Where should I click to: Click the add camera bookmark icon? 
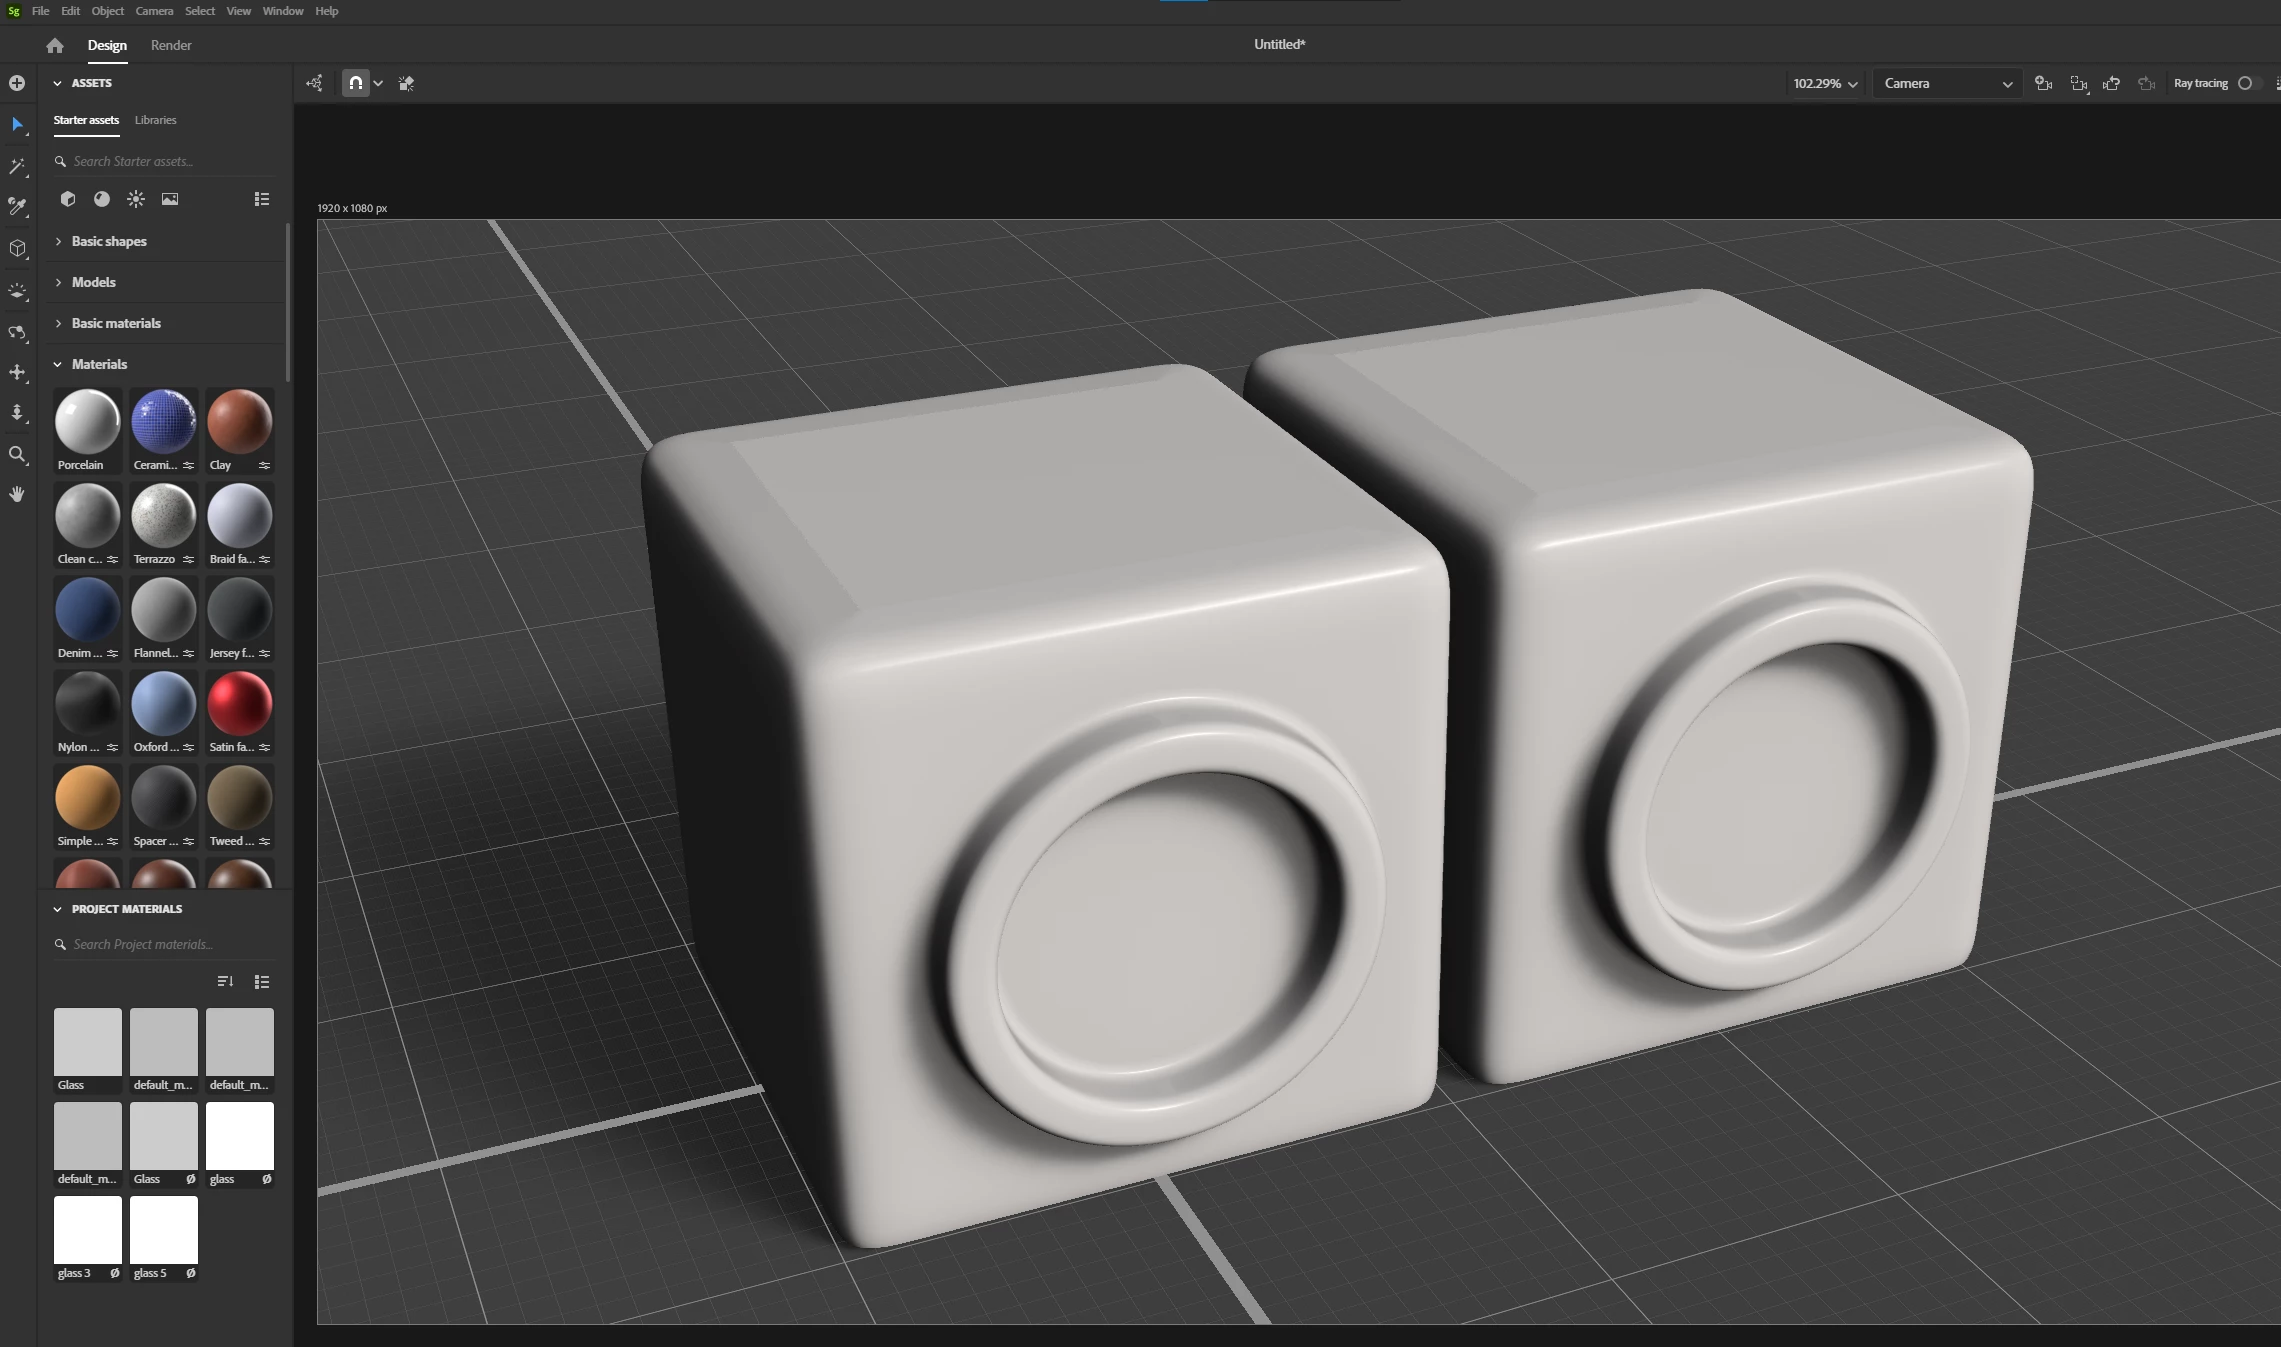click(2043, 84)
